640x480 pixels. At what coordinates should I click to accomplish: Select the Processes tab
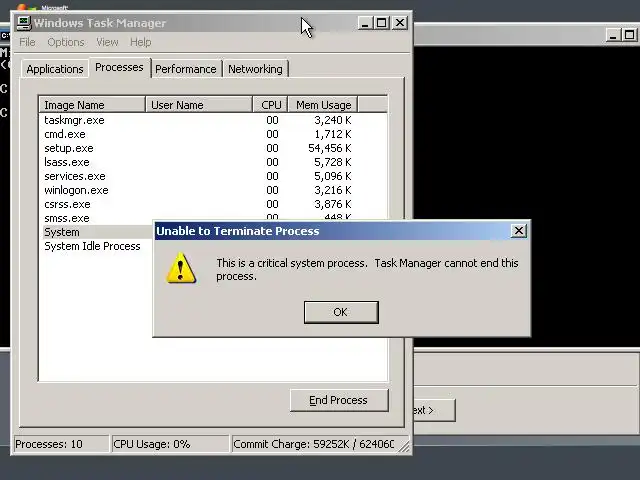tap(120, 67)
